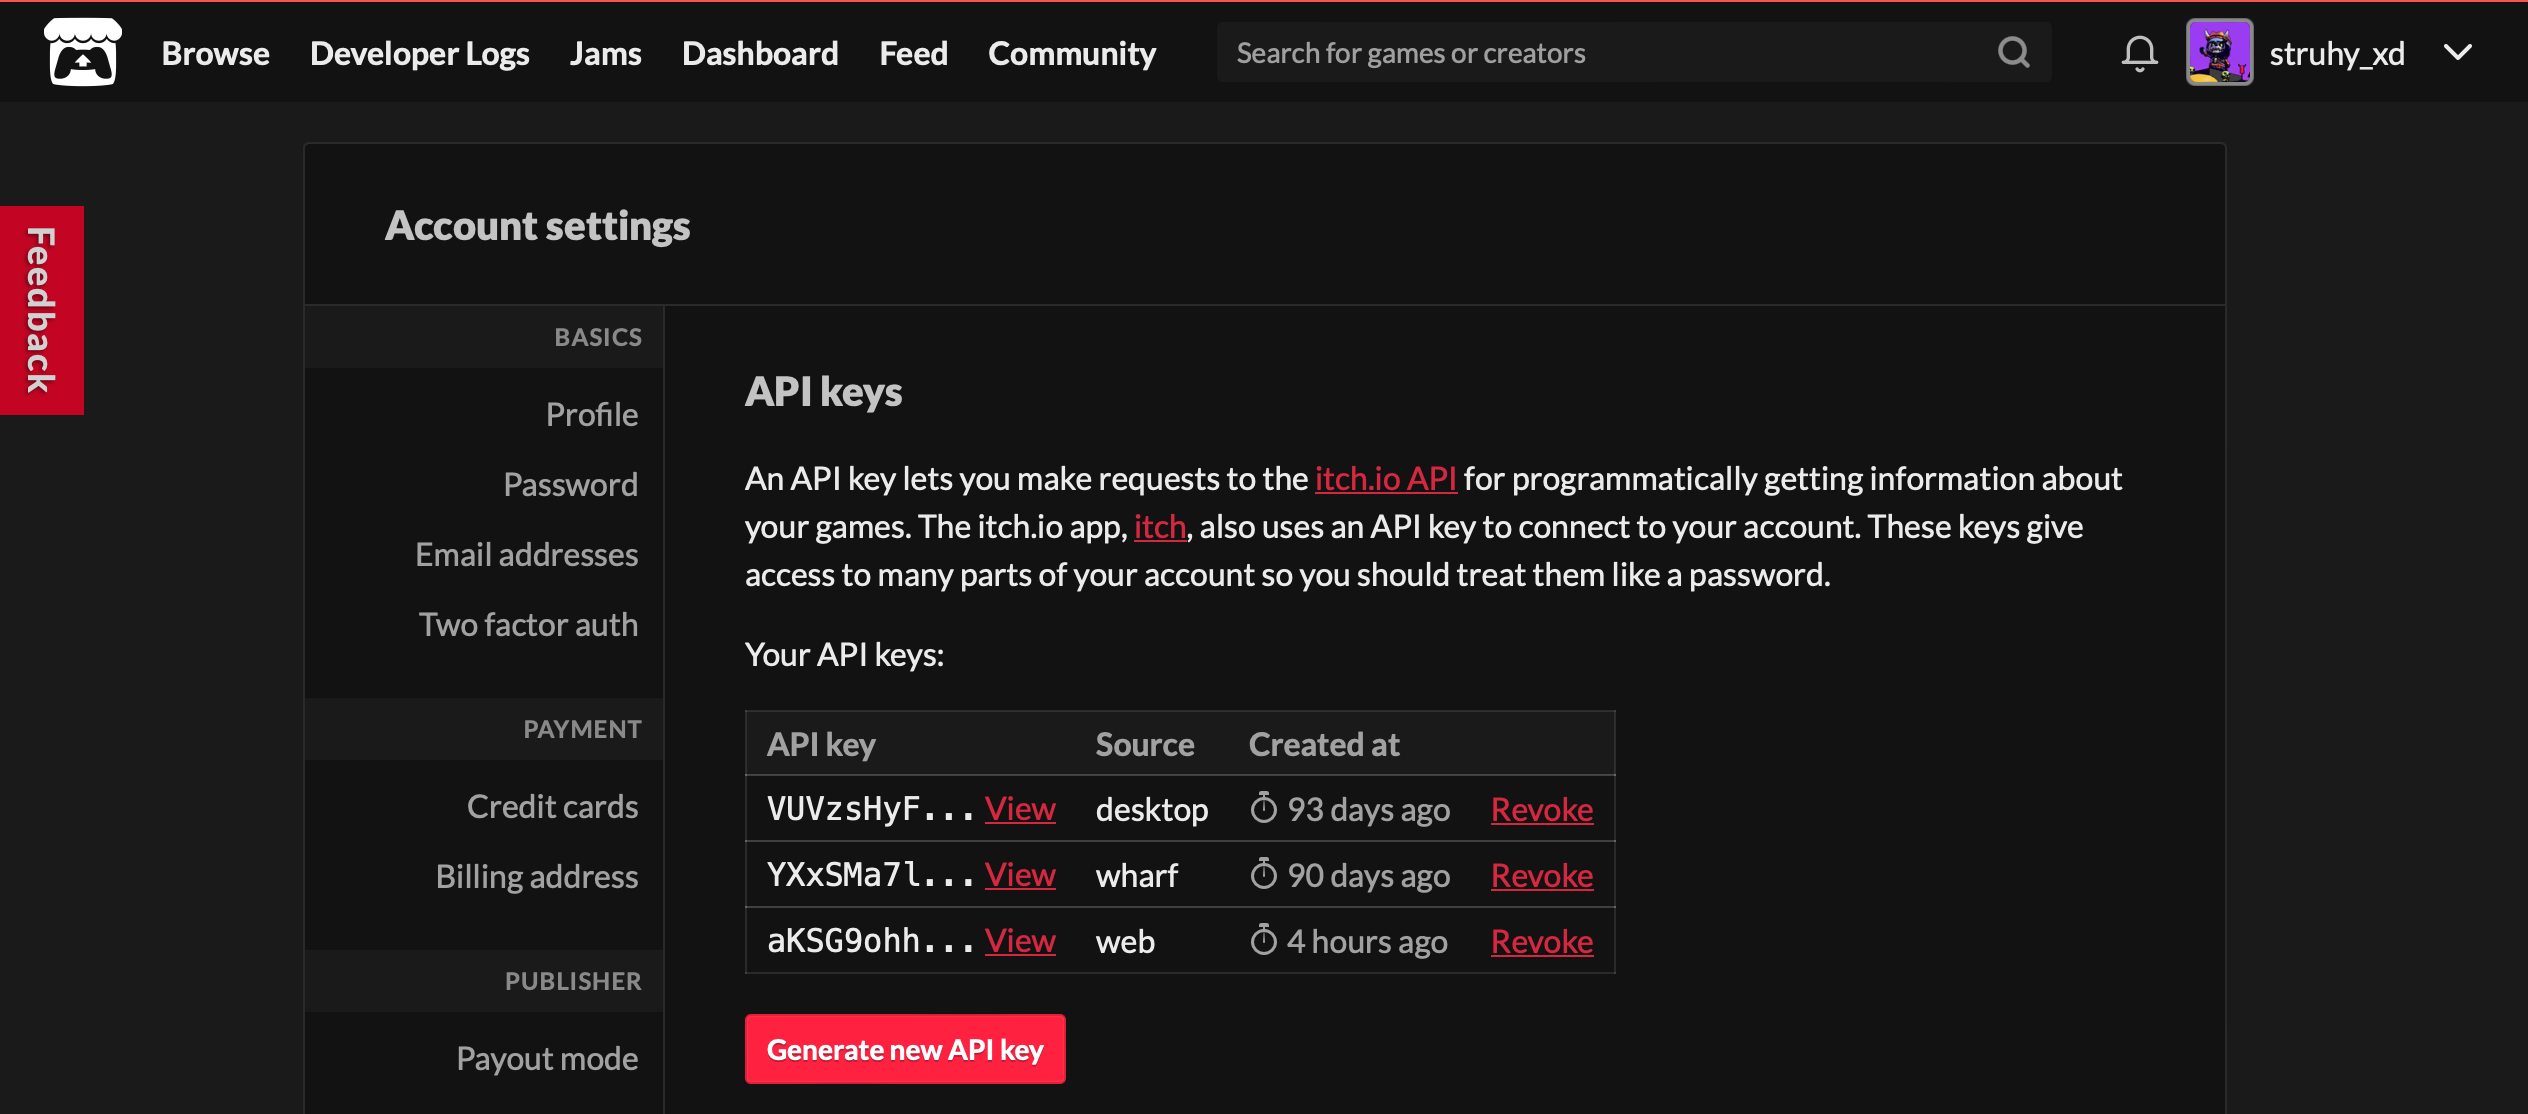Click the 'API key' column header
The image size is (2528, 1114).
(821, 744)
